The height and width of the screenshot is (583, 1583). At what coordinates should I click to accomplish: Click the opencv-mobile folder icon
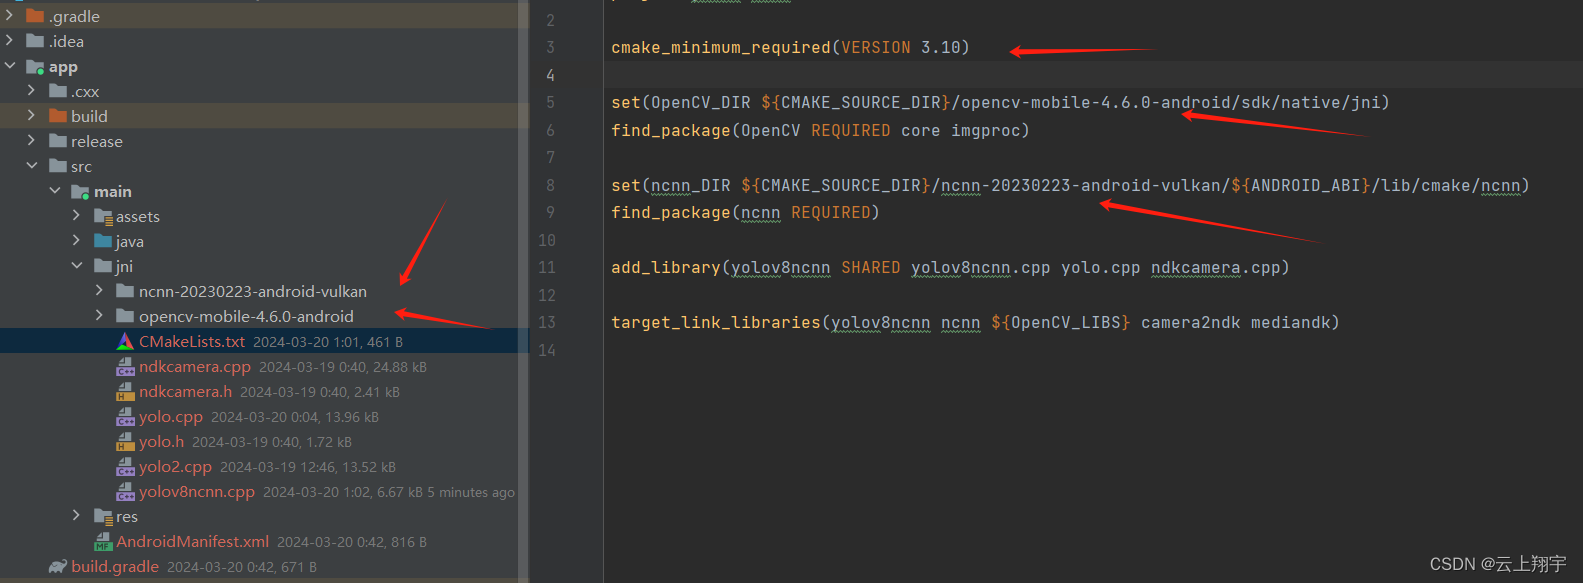pos(125,316)
